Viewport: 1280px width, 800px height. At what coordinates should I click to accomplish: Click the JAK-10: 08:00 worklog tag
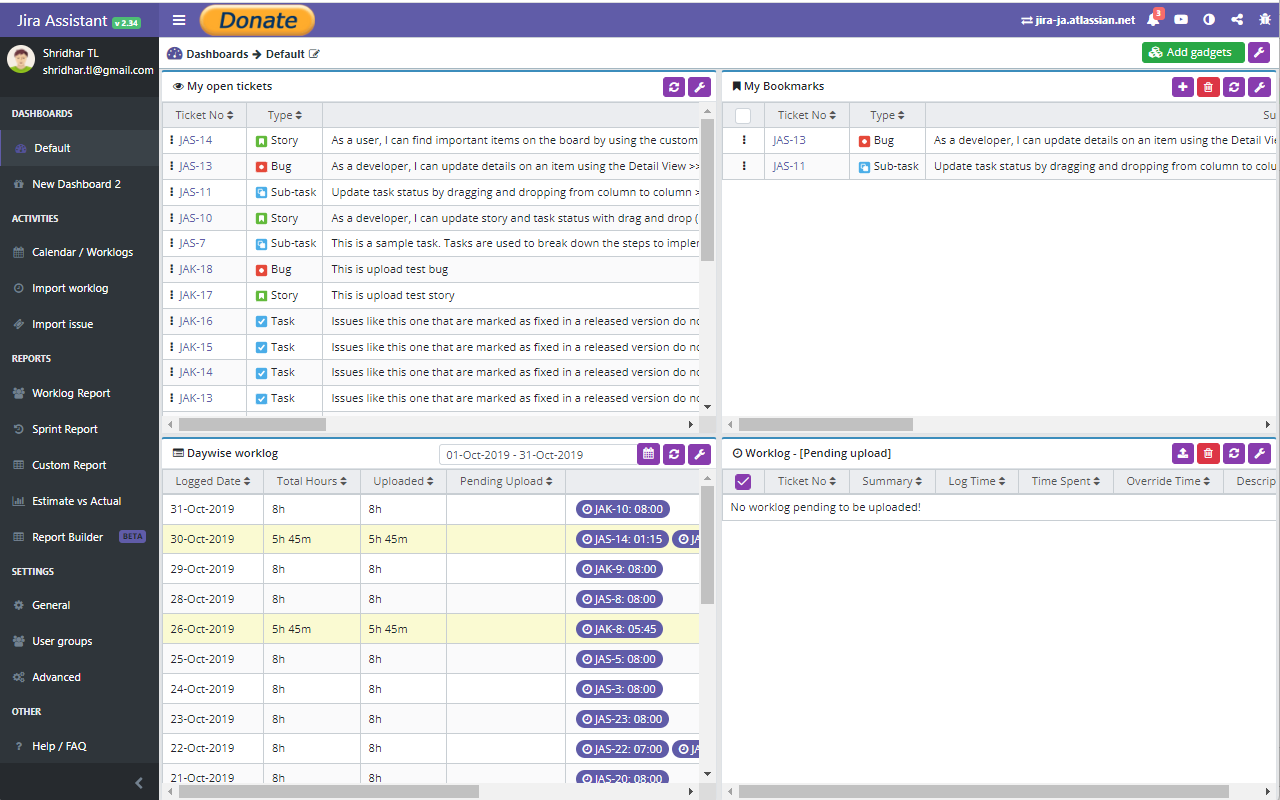(623, 509)
